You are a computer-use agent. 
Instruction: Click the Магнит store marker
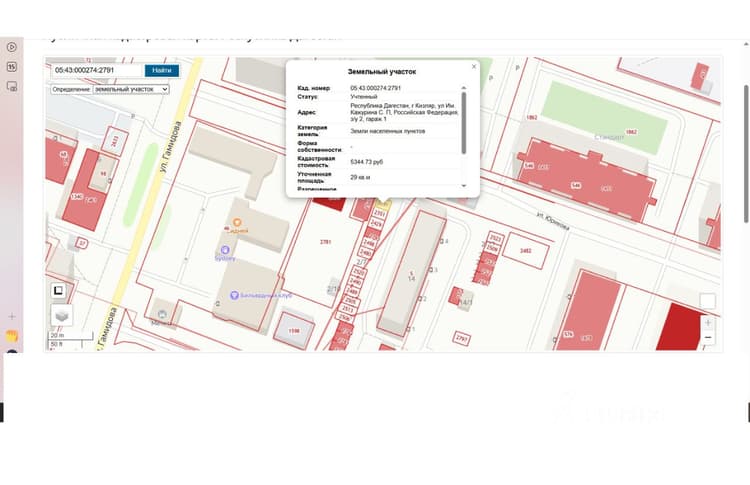[162, 314]
